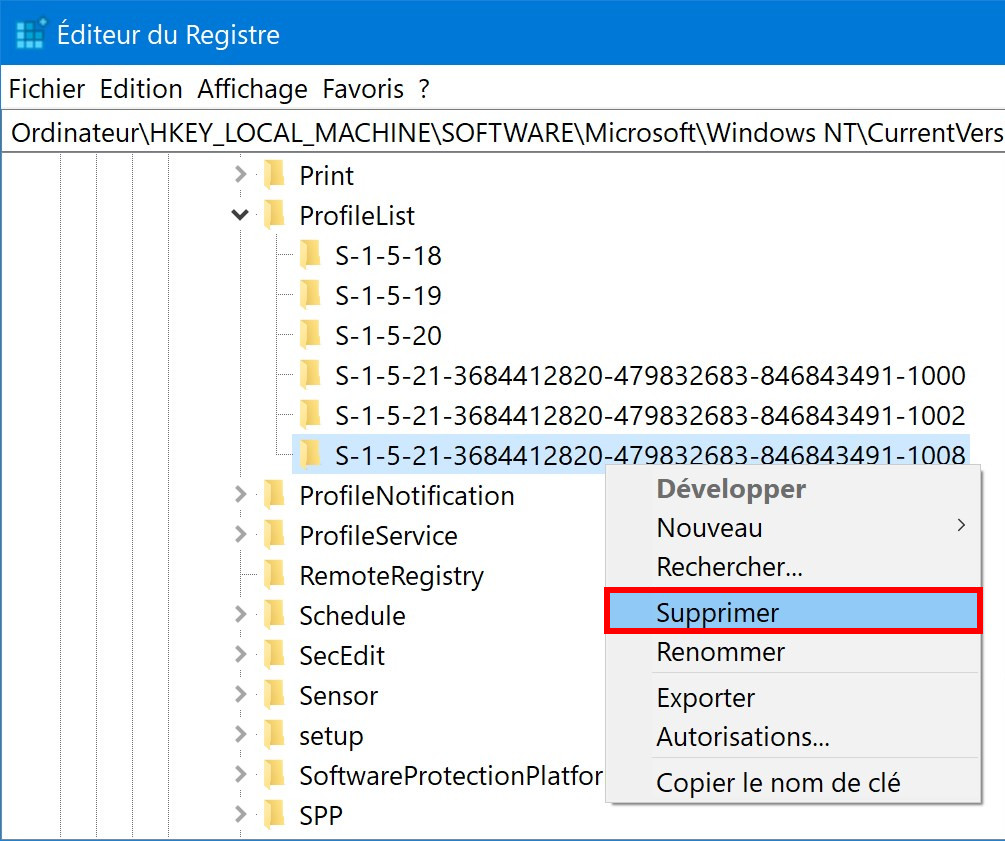Viewport: 1005px width, 841px height.
Task: Collapse the ProfileList key
Action: tap(240, 215)
